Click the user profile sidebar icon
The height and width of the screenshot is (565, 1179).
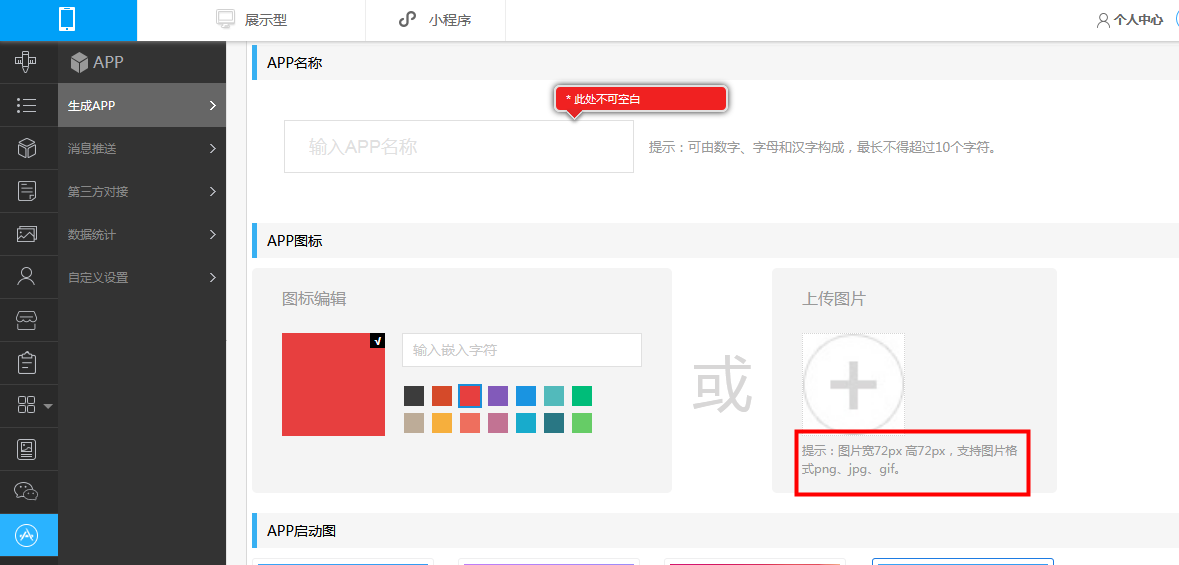coord(27,277)
